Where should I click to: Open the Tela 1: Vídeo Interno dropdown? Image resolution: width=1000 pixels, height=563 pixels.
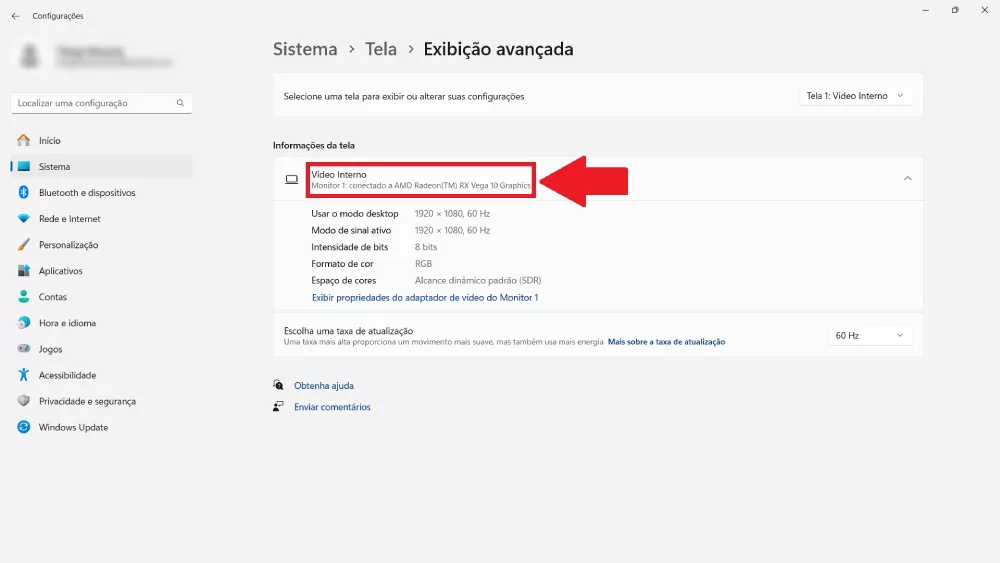[x=856, y=96]
